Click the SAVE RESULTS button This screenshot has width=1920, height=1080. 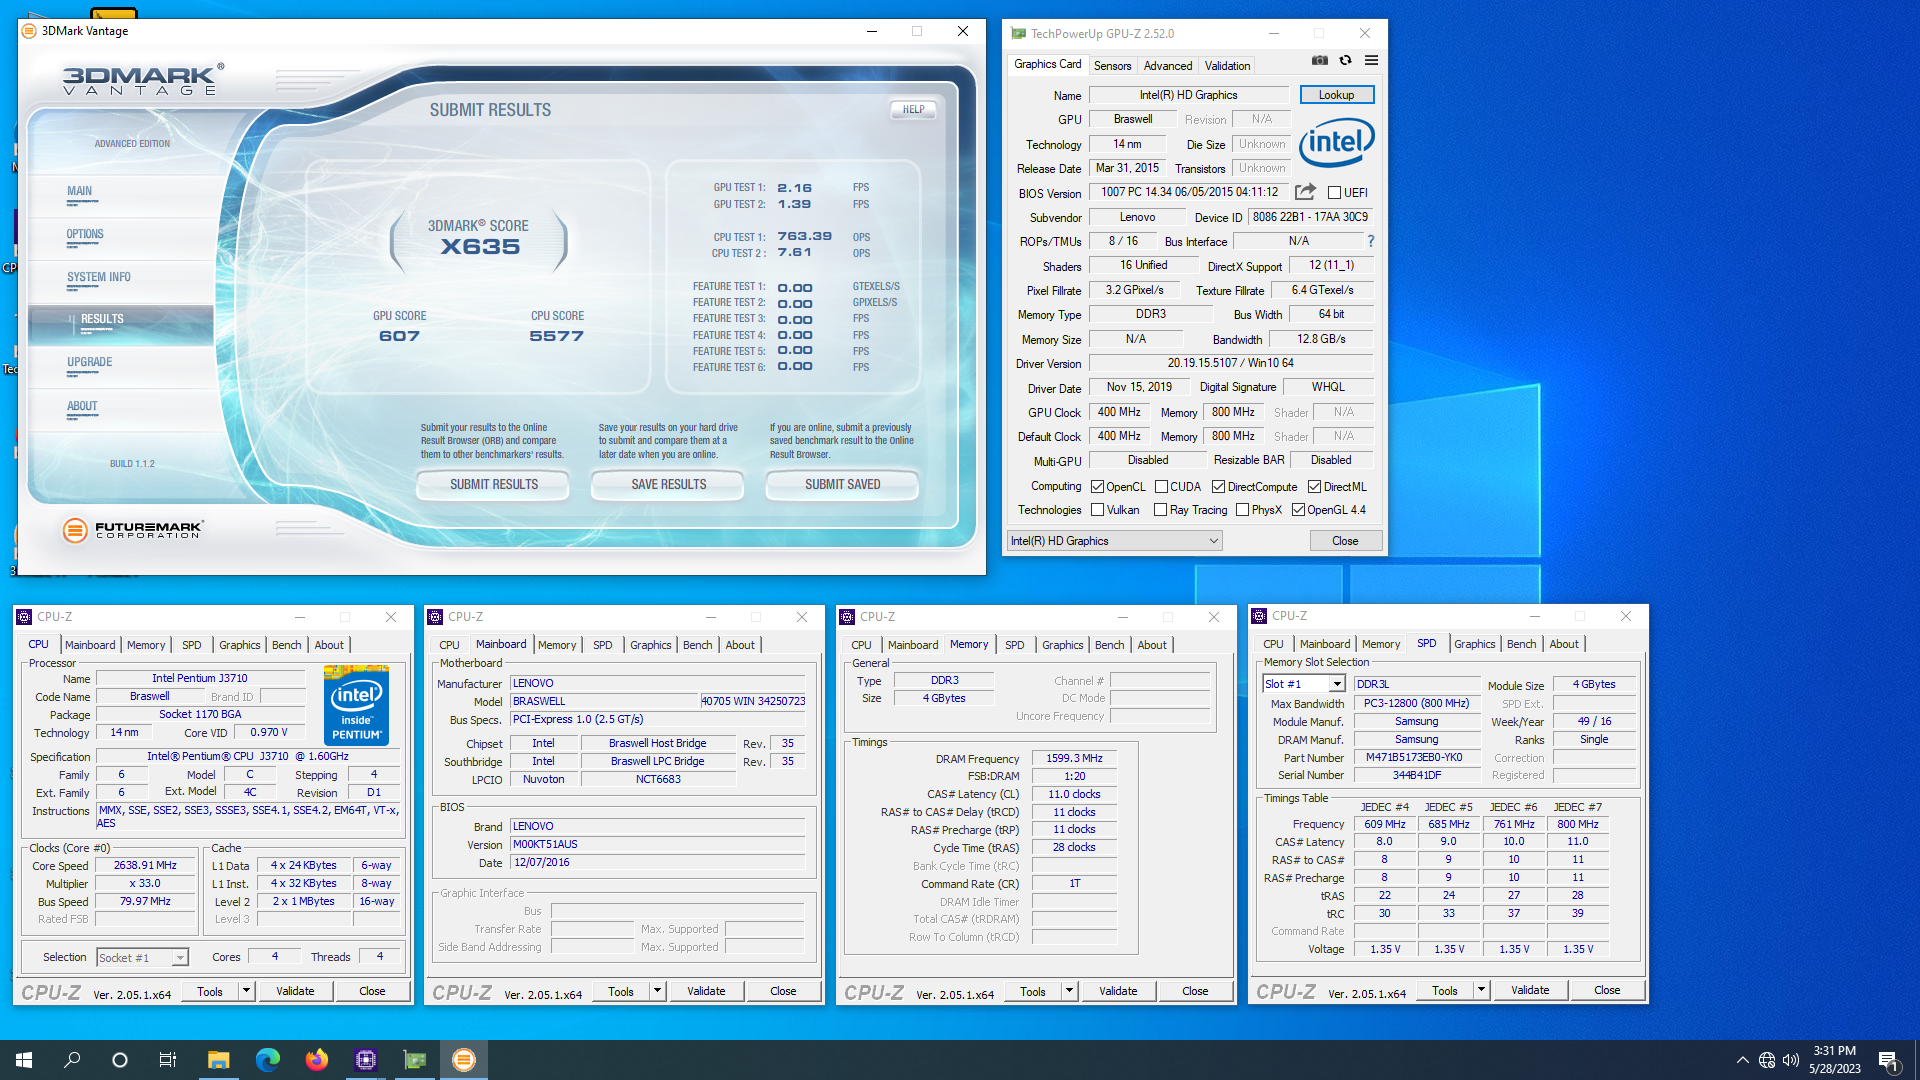pyautogui.click(x=668, y=484)
